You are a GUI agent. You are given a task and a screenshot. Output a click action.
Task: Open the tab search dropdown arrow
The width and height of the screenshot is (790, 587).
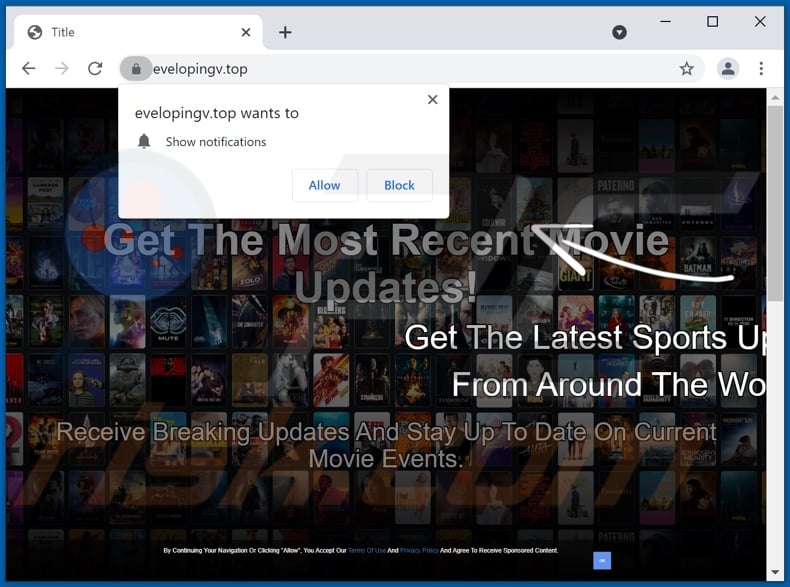pos(619,32)
